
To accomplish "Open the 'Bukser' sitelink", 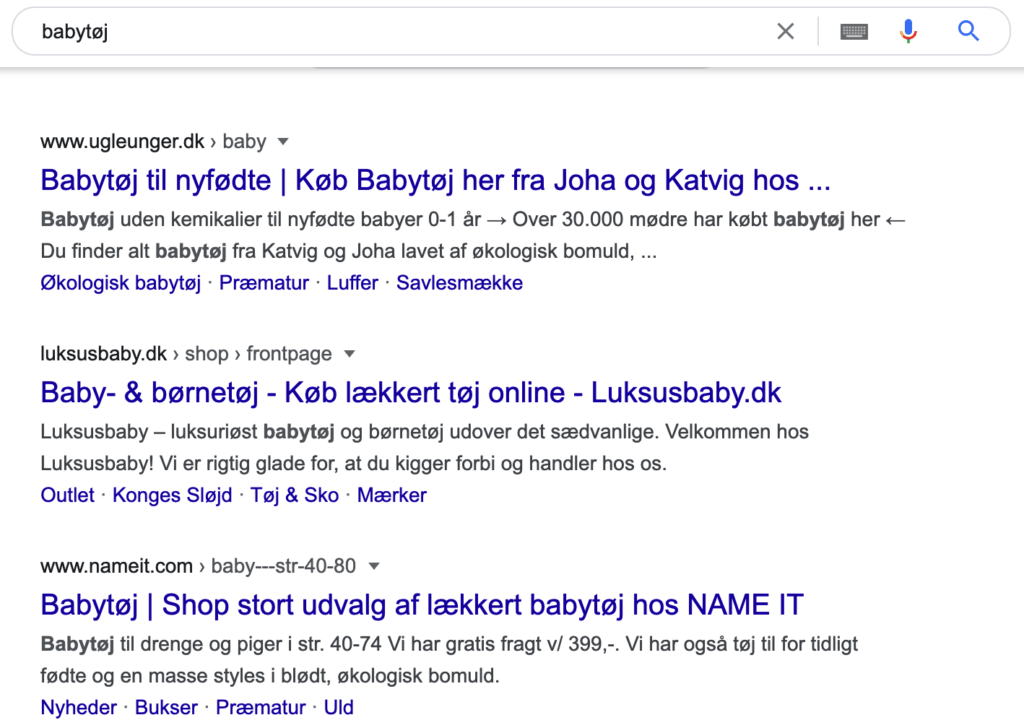I will (166, 707).
